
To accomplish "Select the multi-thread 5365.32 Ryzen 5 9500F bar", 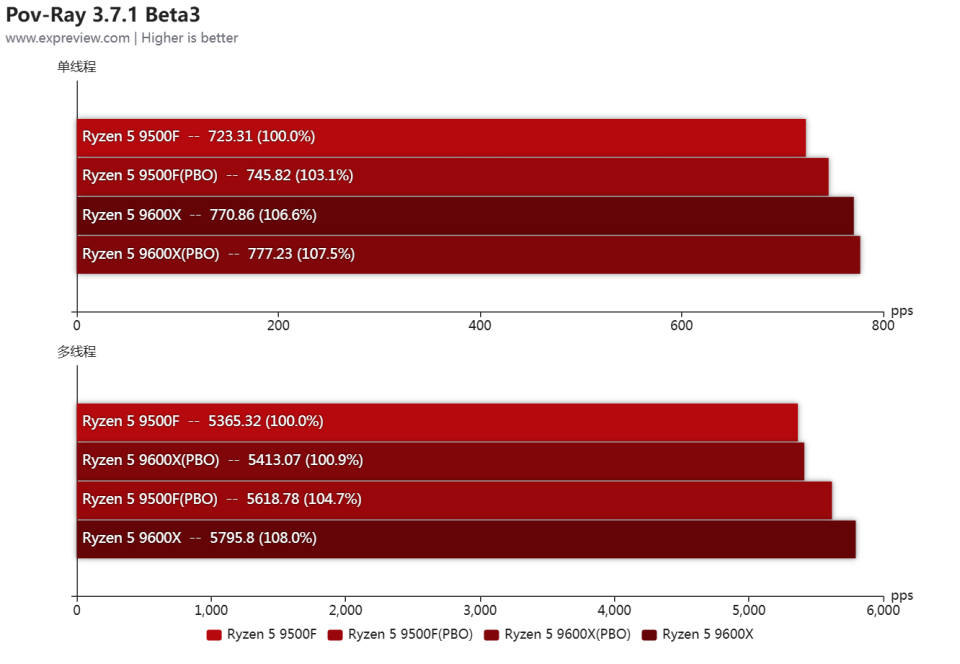I will point(437,422).
